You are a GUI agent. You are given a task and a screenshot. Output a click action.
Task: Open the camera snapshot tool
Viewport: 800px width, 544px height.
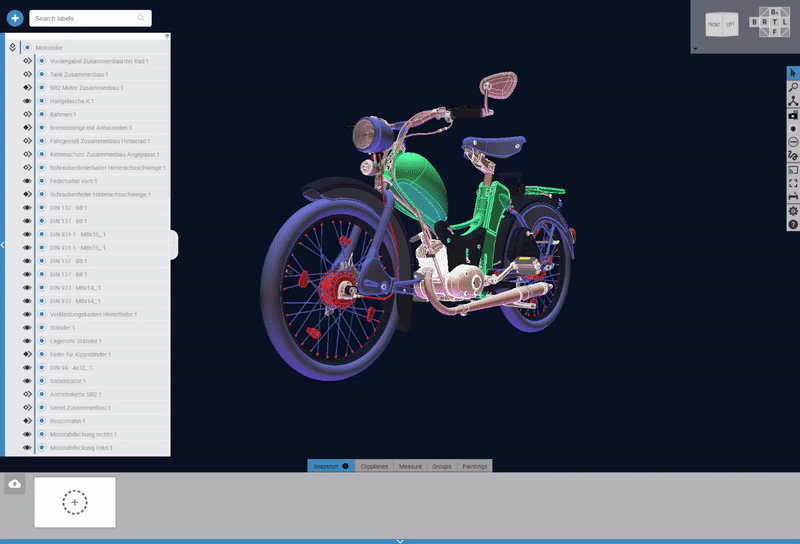click(793, 115)
